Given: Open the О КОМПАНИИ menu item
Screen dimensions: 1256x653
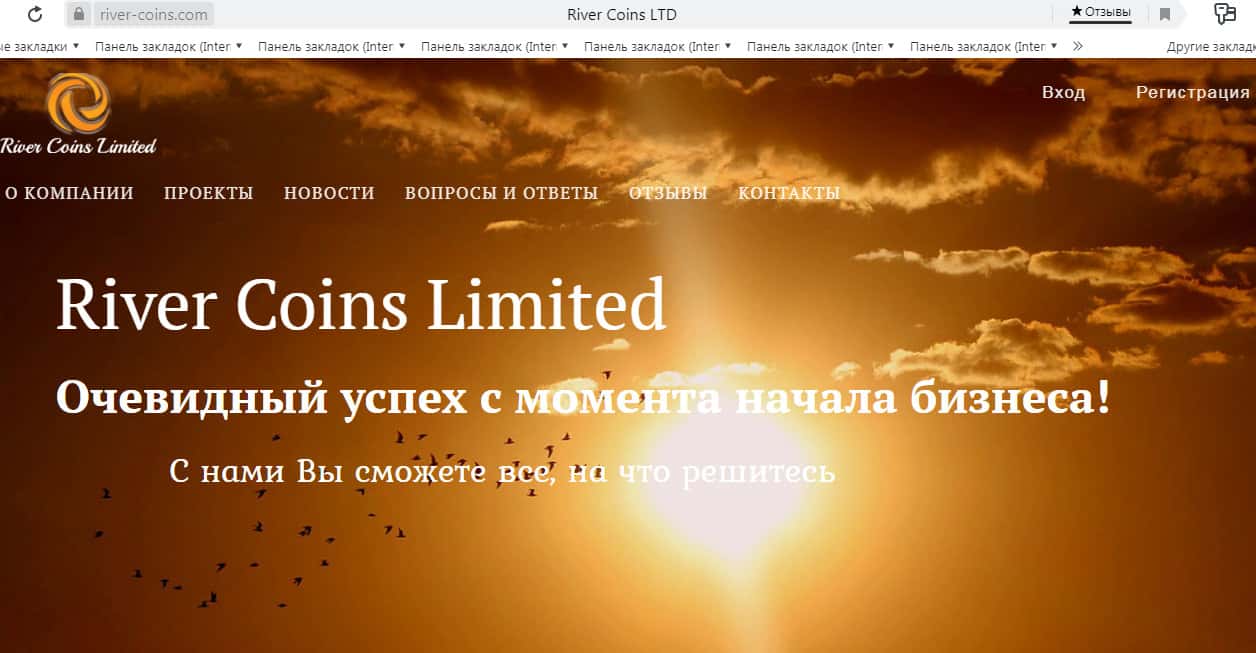Looking at the screenshot, I should pos(69,193).
